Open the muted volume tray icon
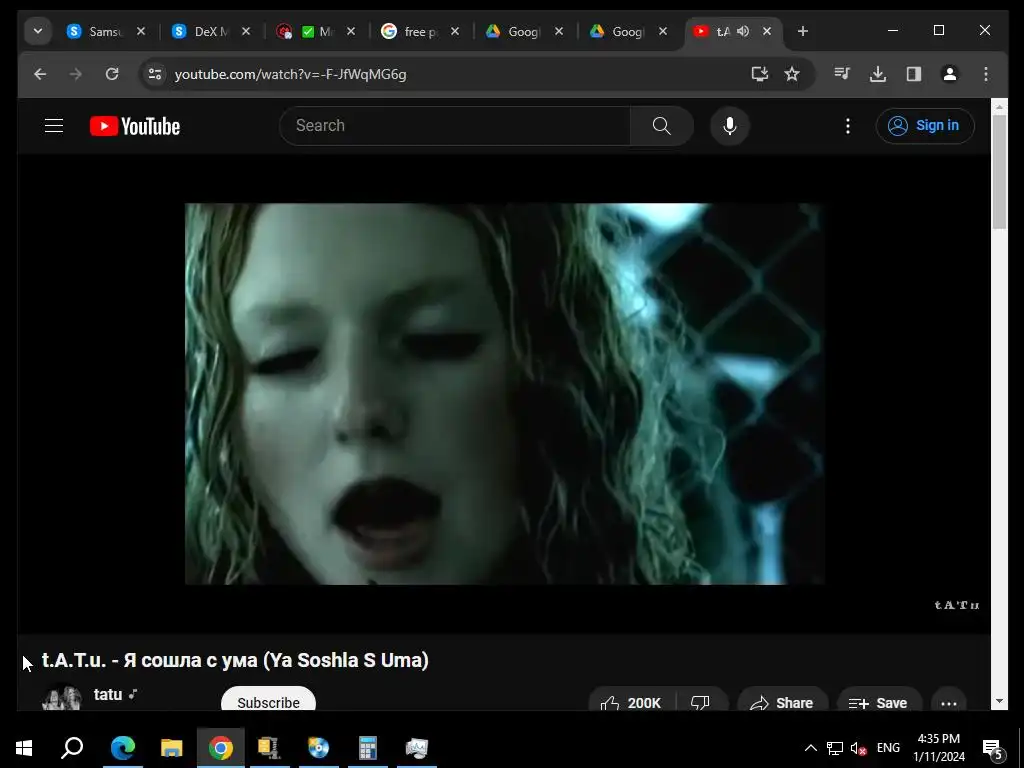 tap(858, 748)
